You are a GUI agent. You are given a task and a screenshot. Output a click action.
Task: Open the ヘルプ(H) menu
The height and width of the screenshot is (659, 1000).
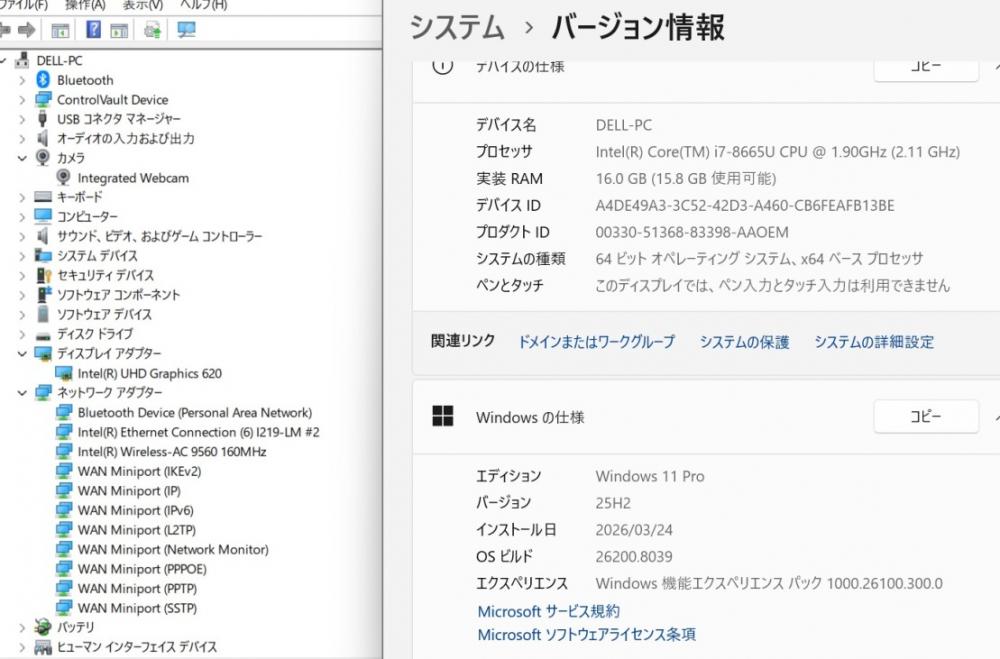click(203, 4)
